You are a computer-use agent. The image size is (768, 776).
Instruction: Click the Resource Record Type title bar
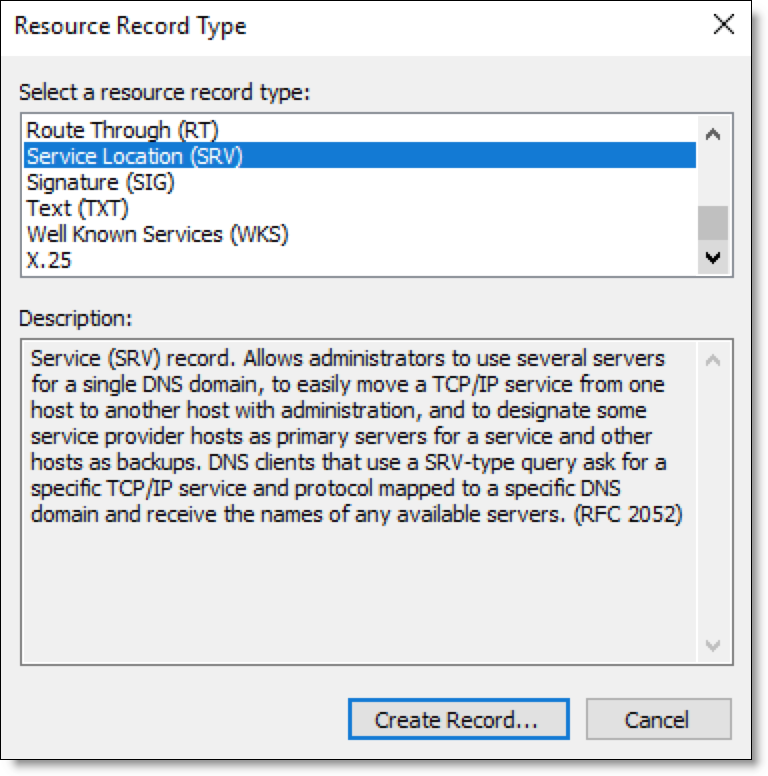tap(346, 26)
